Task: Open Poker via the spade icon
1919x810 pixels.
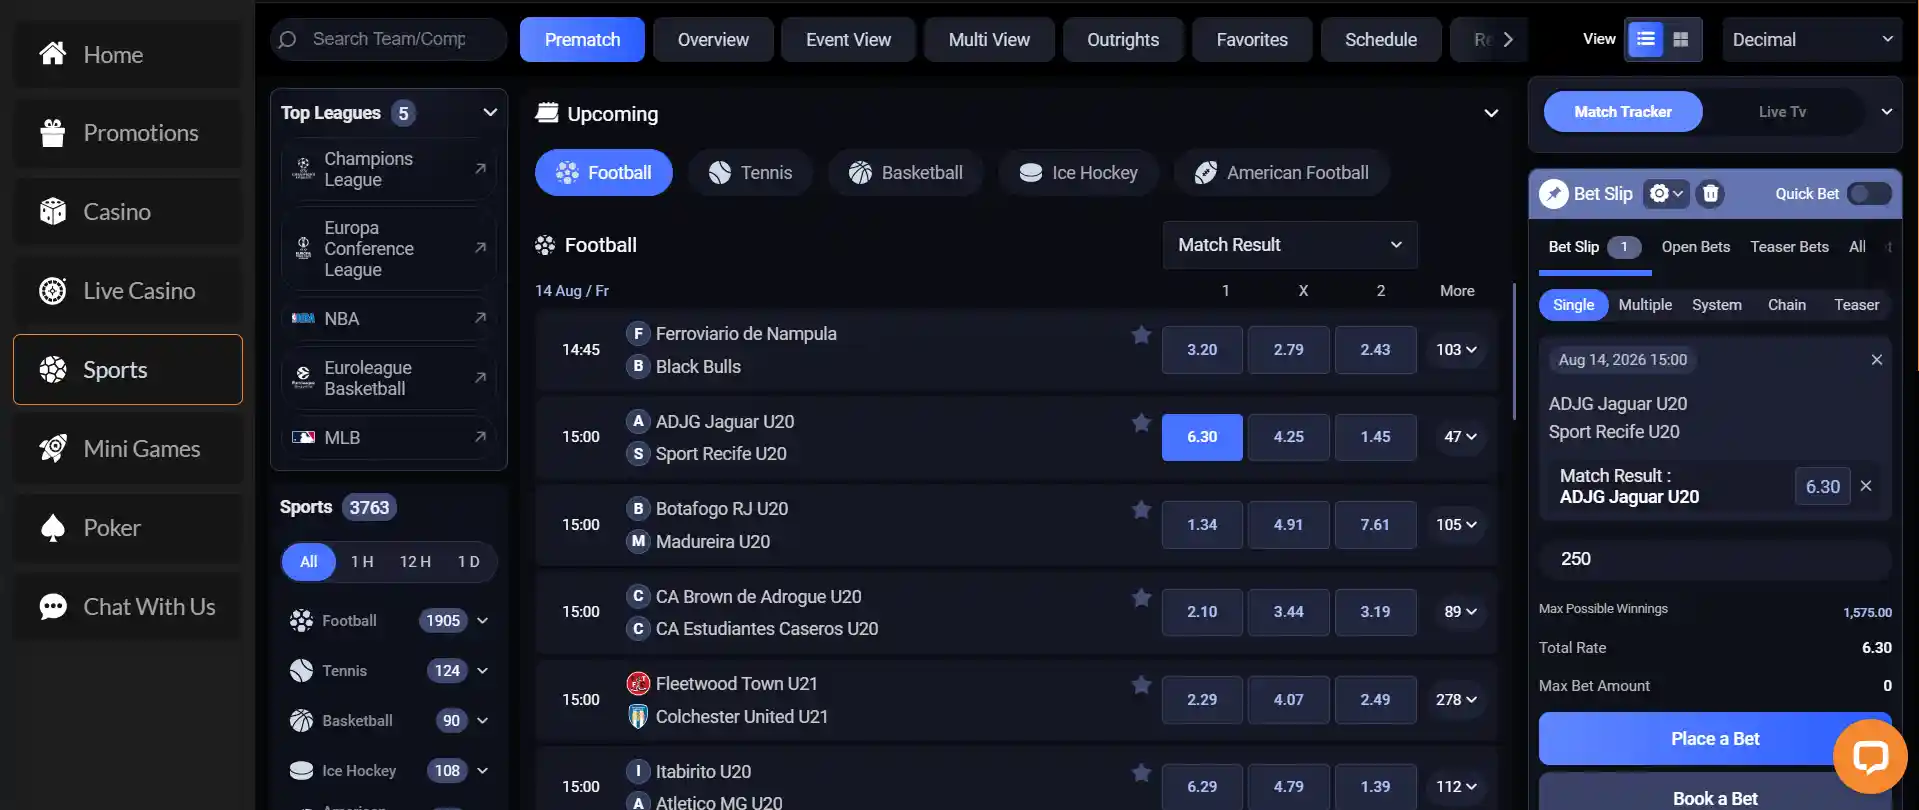Action: tap(53, 528)
